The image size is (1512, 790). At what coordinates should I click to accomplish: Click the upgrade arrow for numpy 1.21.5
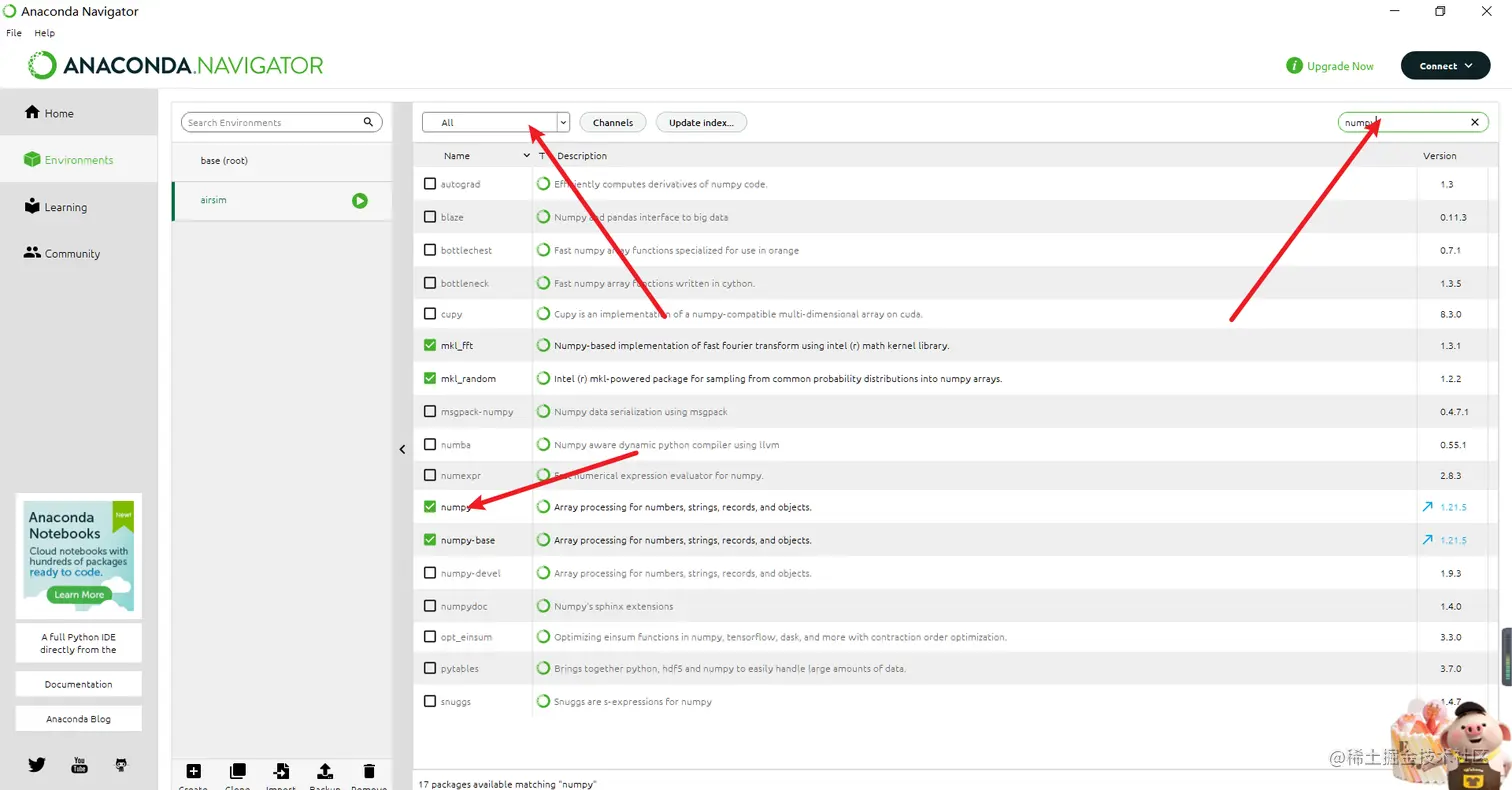1427,507
